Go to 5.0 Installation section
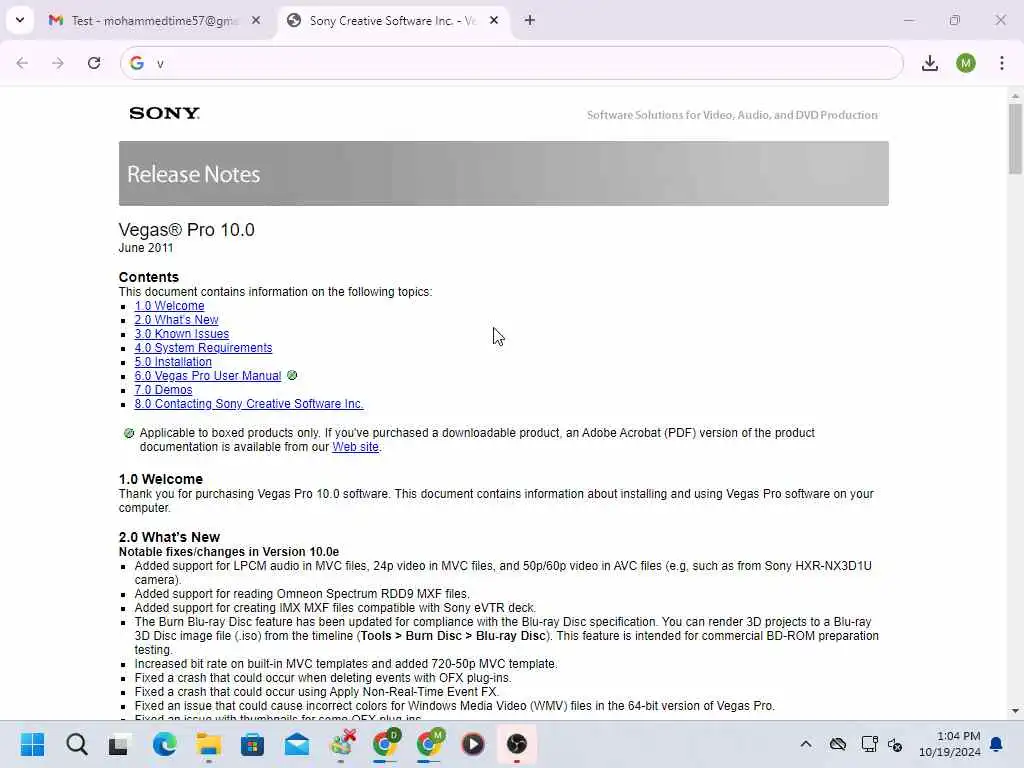Screen dimensions: 1024x768 (173, 362)
